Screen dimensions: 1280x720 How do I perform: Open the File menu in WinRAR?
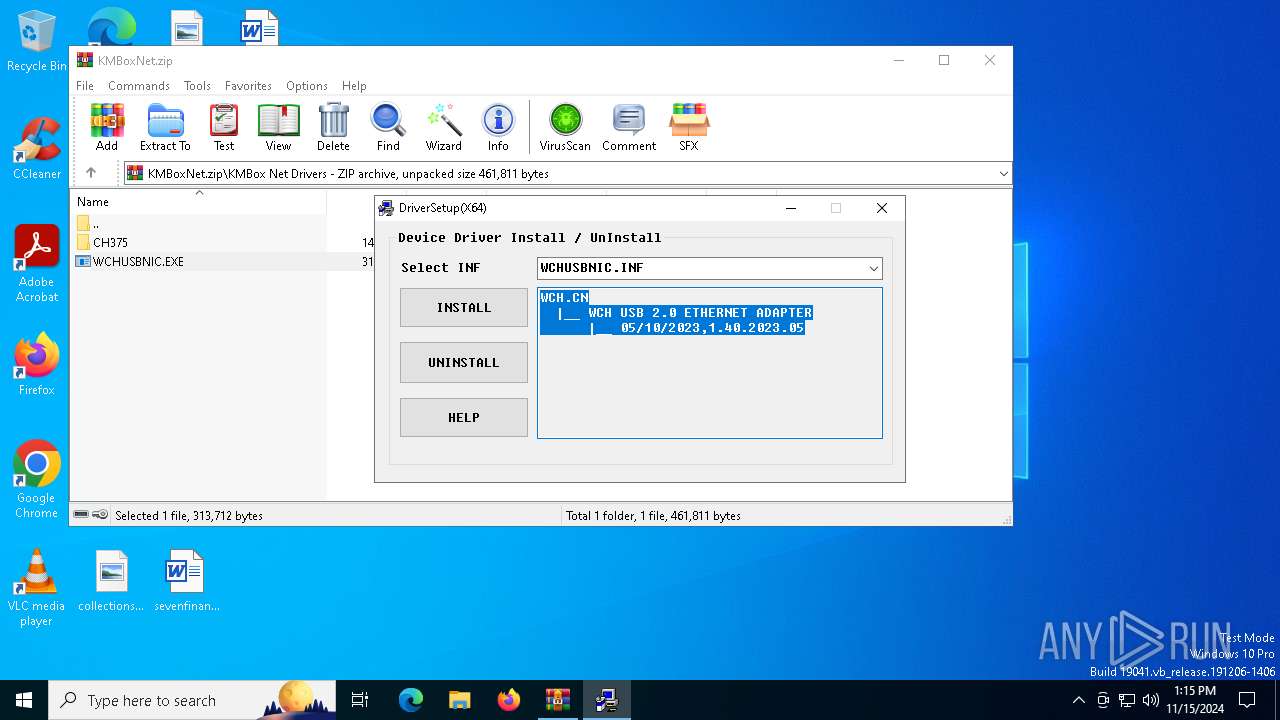[85, 86]
